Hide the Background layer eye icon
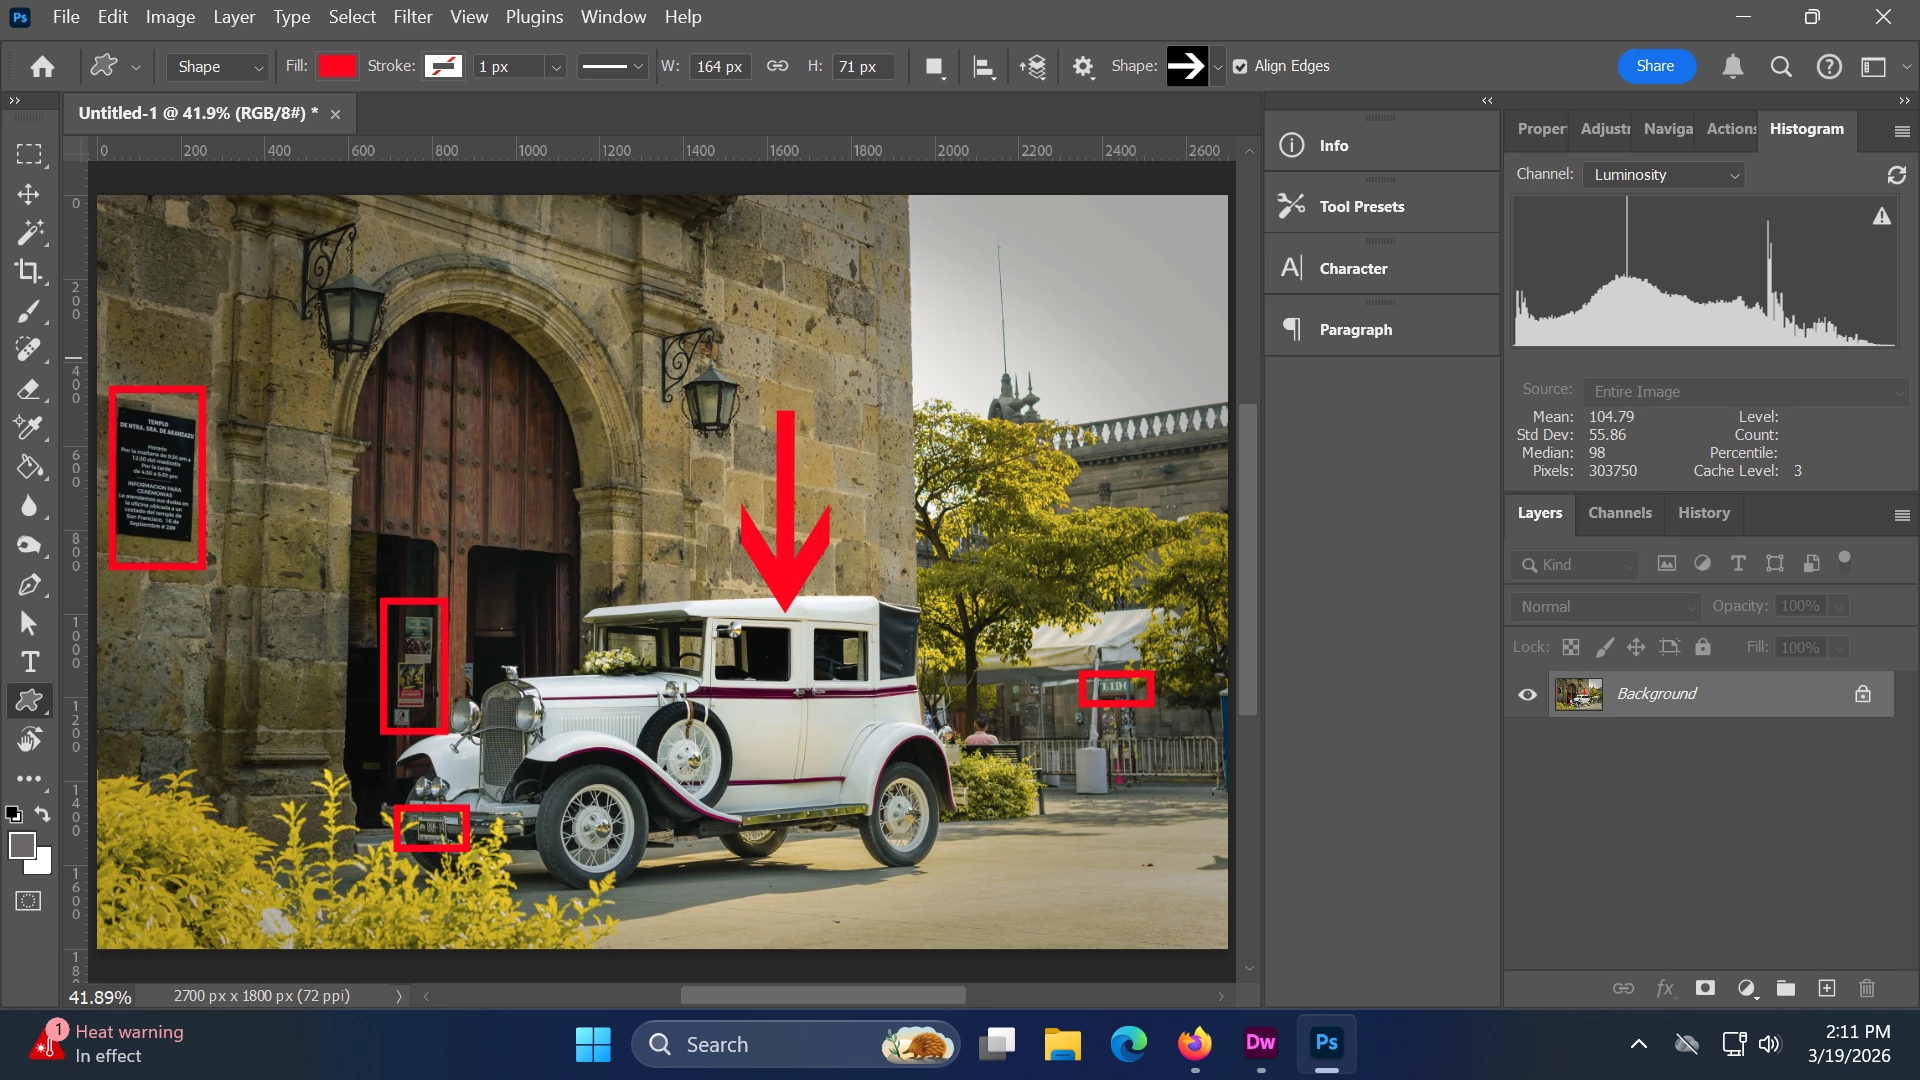Screen dimensions: 1920x1080 1527,694
